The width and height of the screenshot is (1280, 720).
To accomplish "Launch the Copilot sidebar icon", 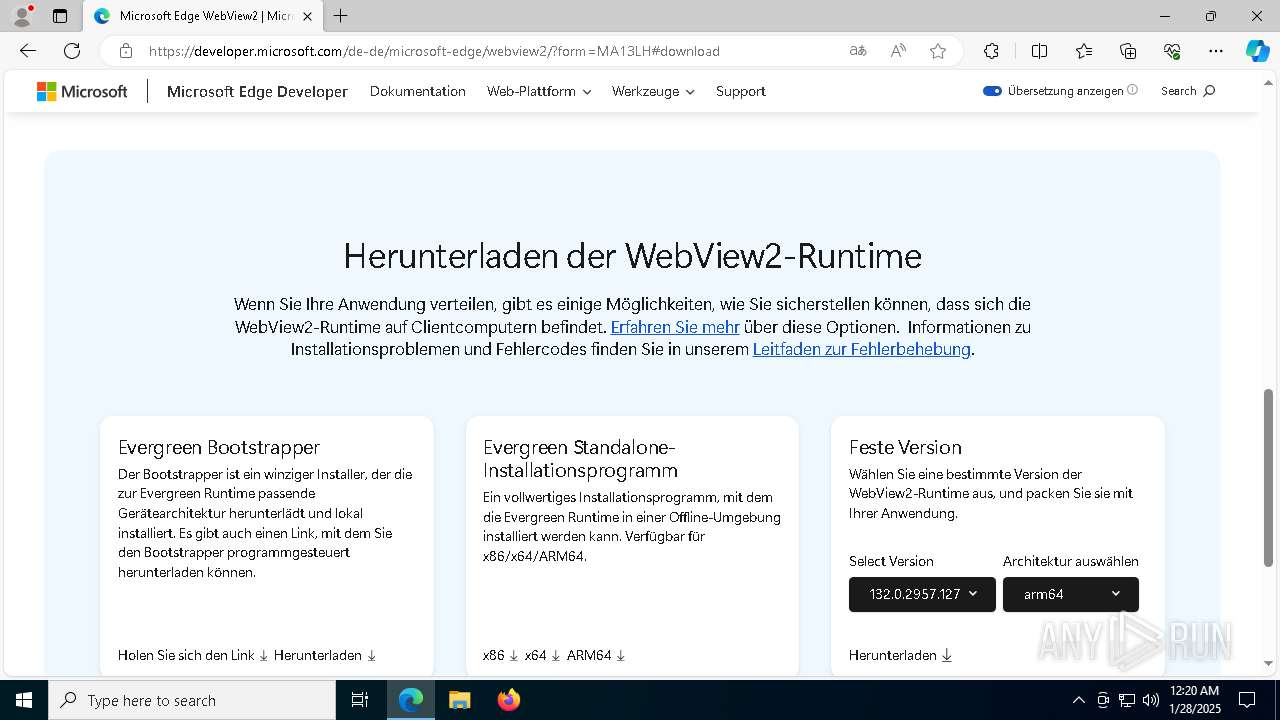I will coord(1257,51).
